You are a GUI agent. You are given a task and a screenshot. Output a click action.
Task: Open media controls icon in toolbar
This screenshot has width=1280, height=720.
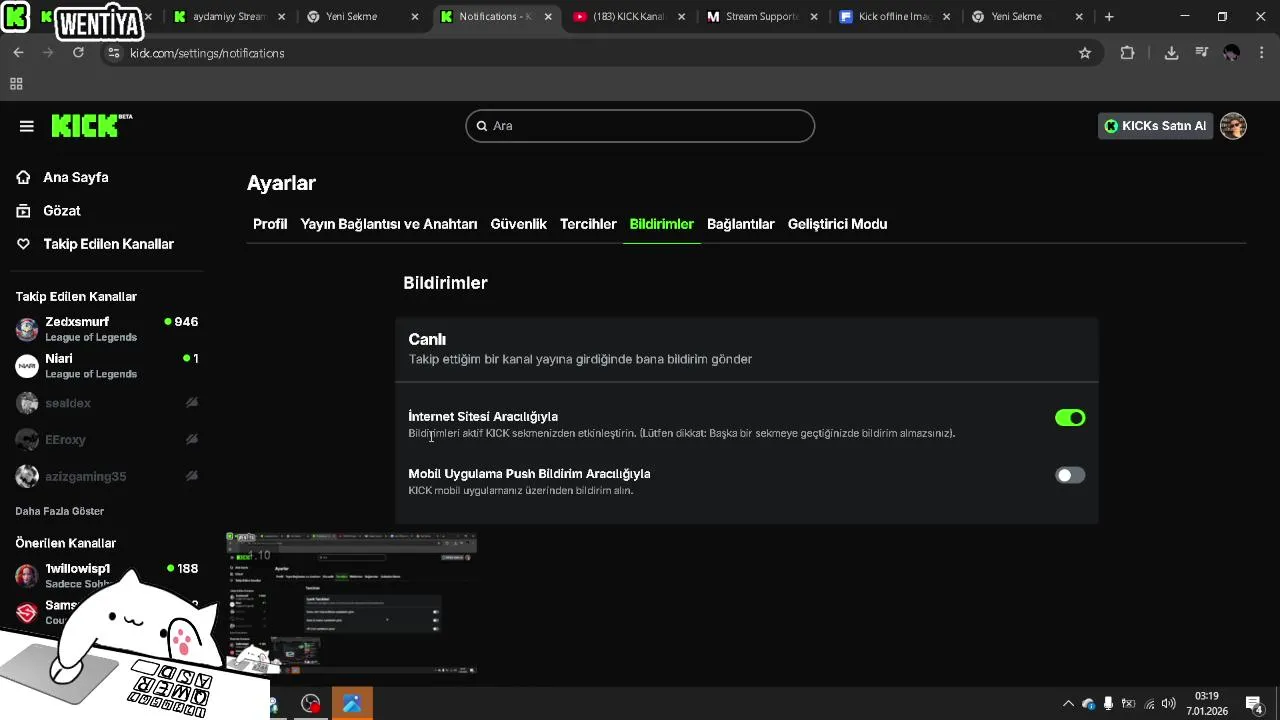pyautogui.click(x=1202, y=53)
